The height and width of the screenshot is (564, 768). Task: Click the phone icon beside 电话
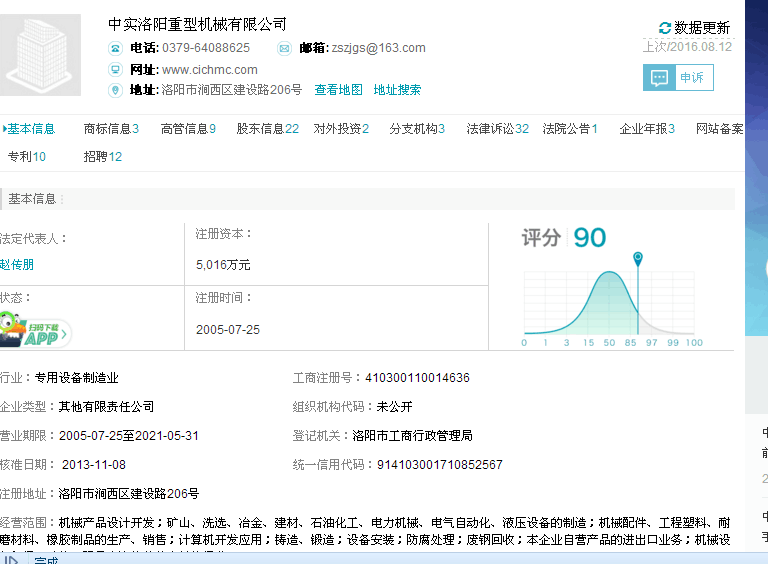pos(115,48)
